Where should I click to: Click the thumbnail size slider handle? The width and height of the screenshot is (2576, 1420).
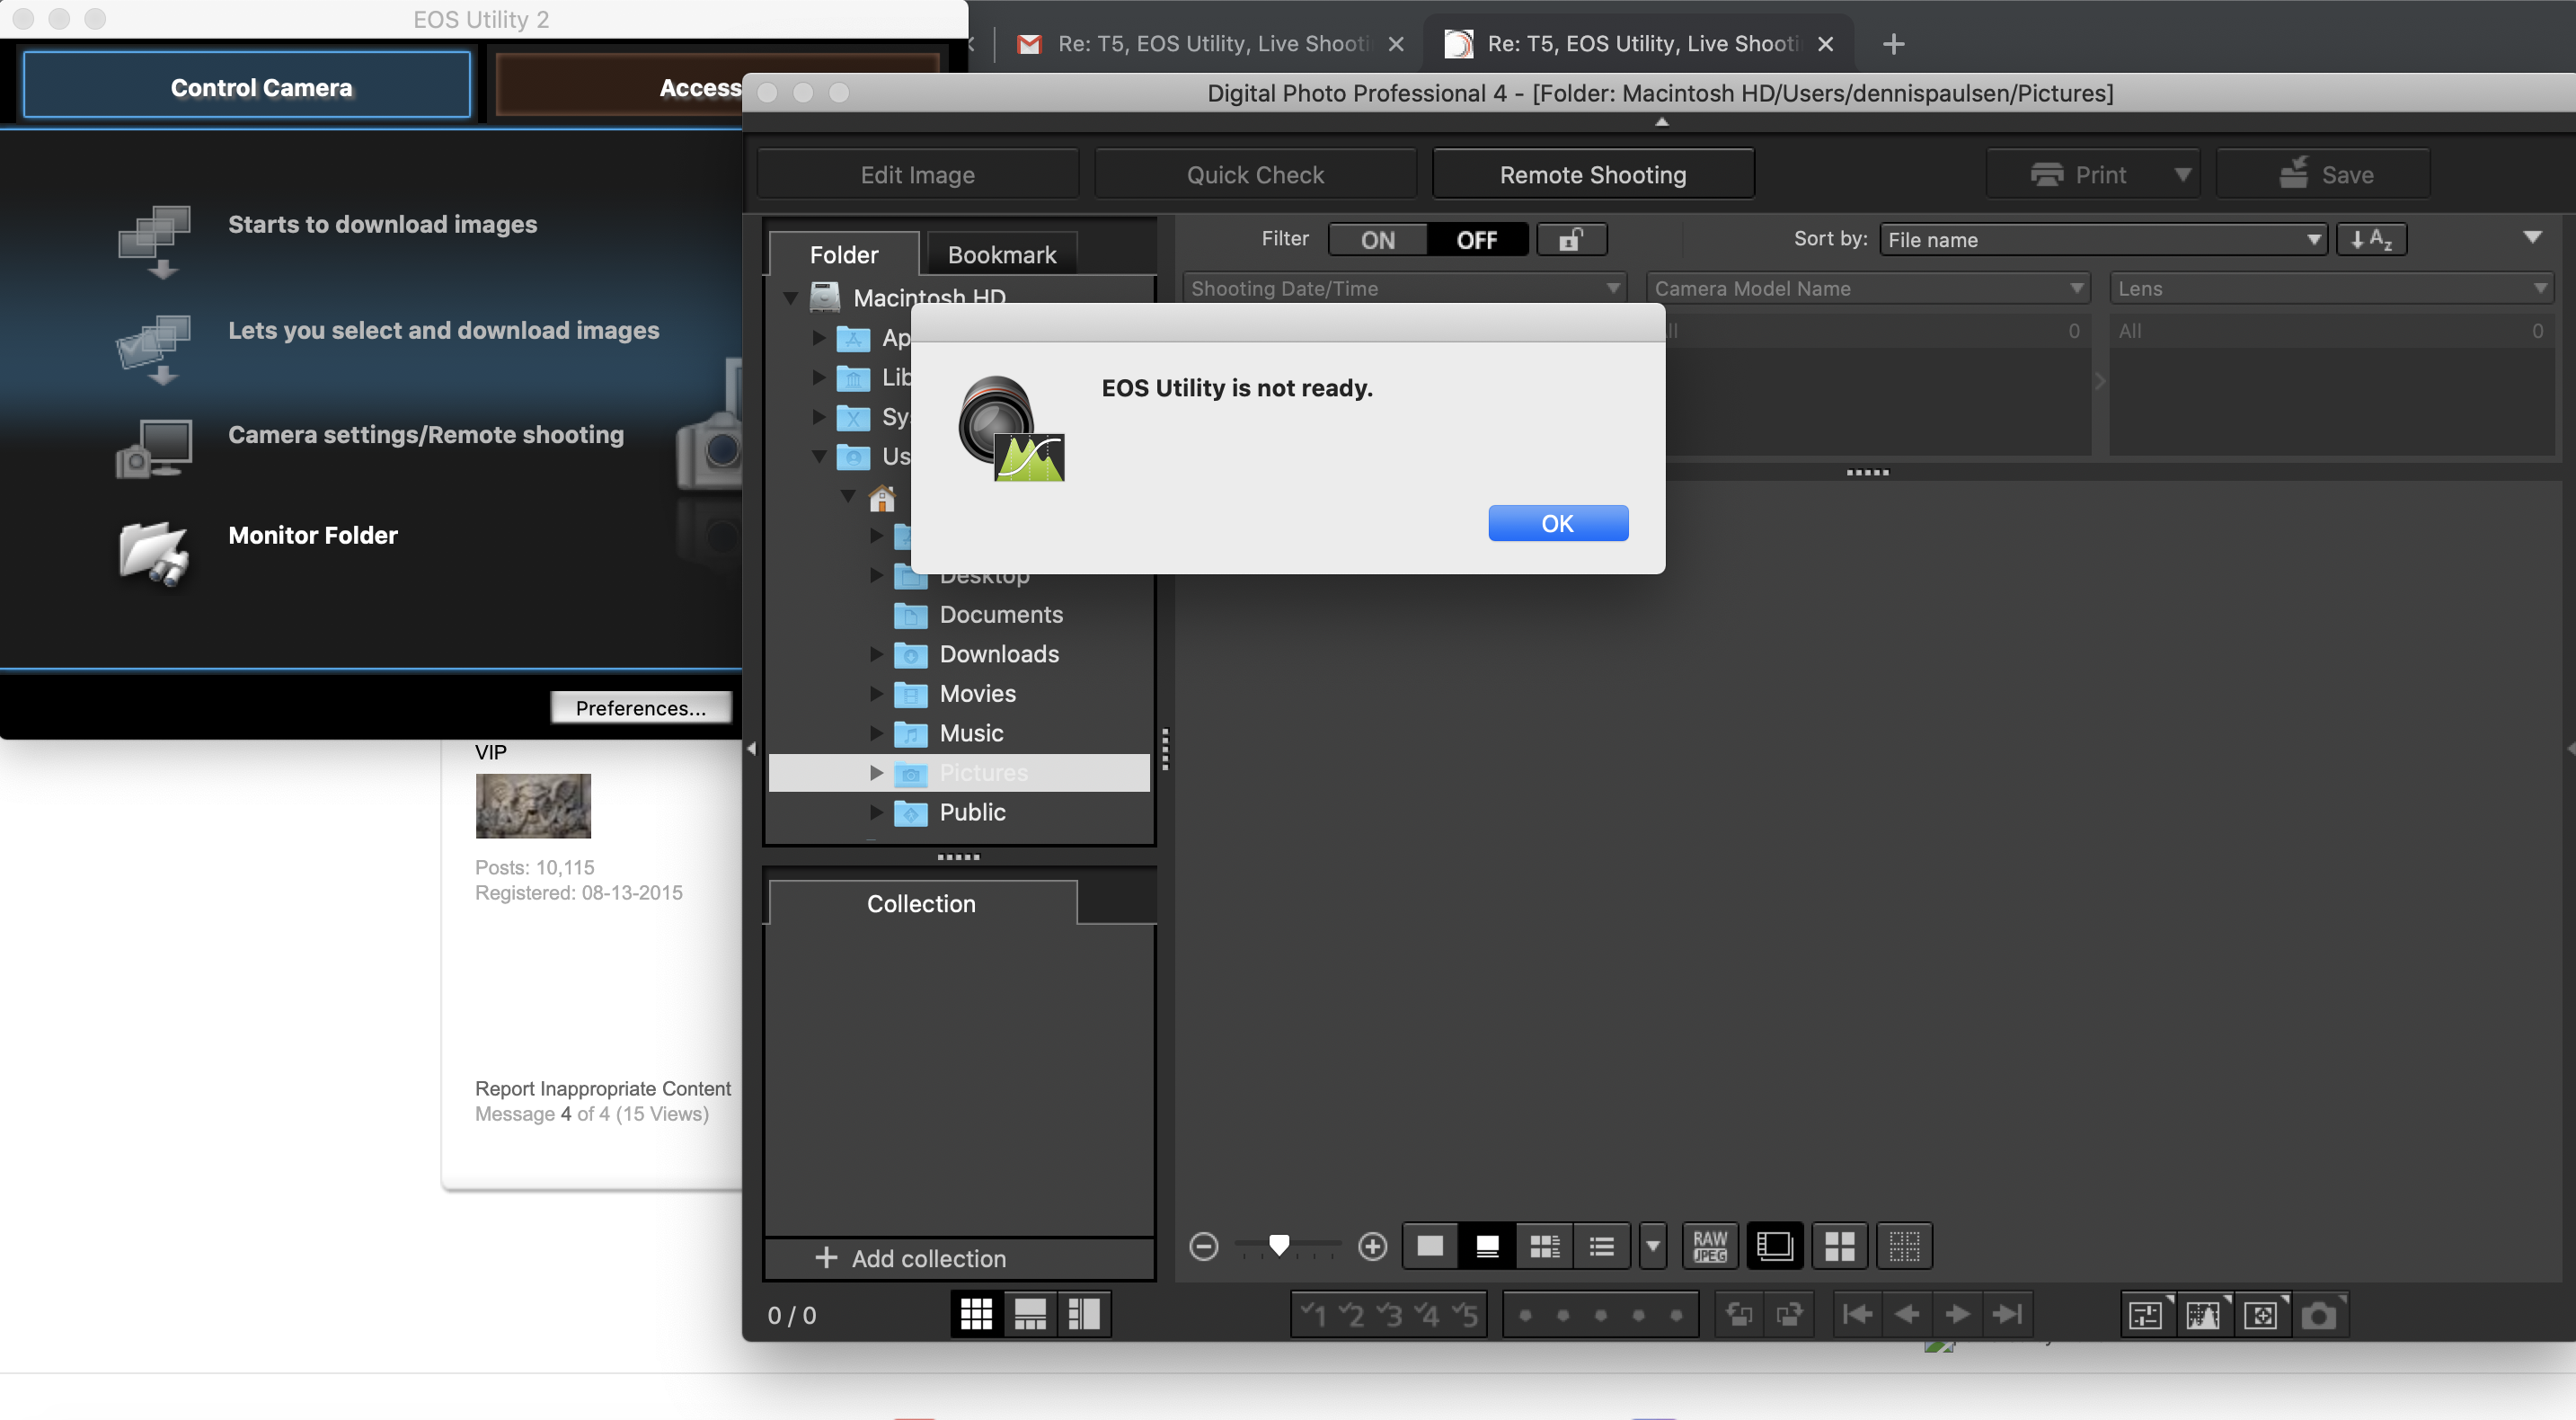tap(1278, 1245)
